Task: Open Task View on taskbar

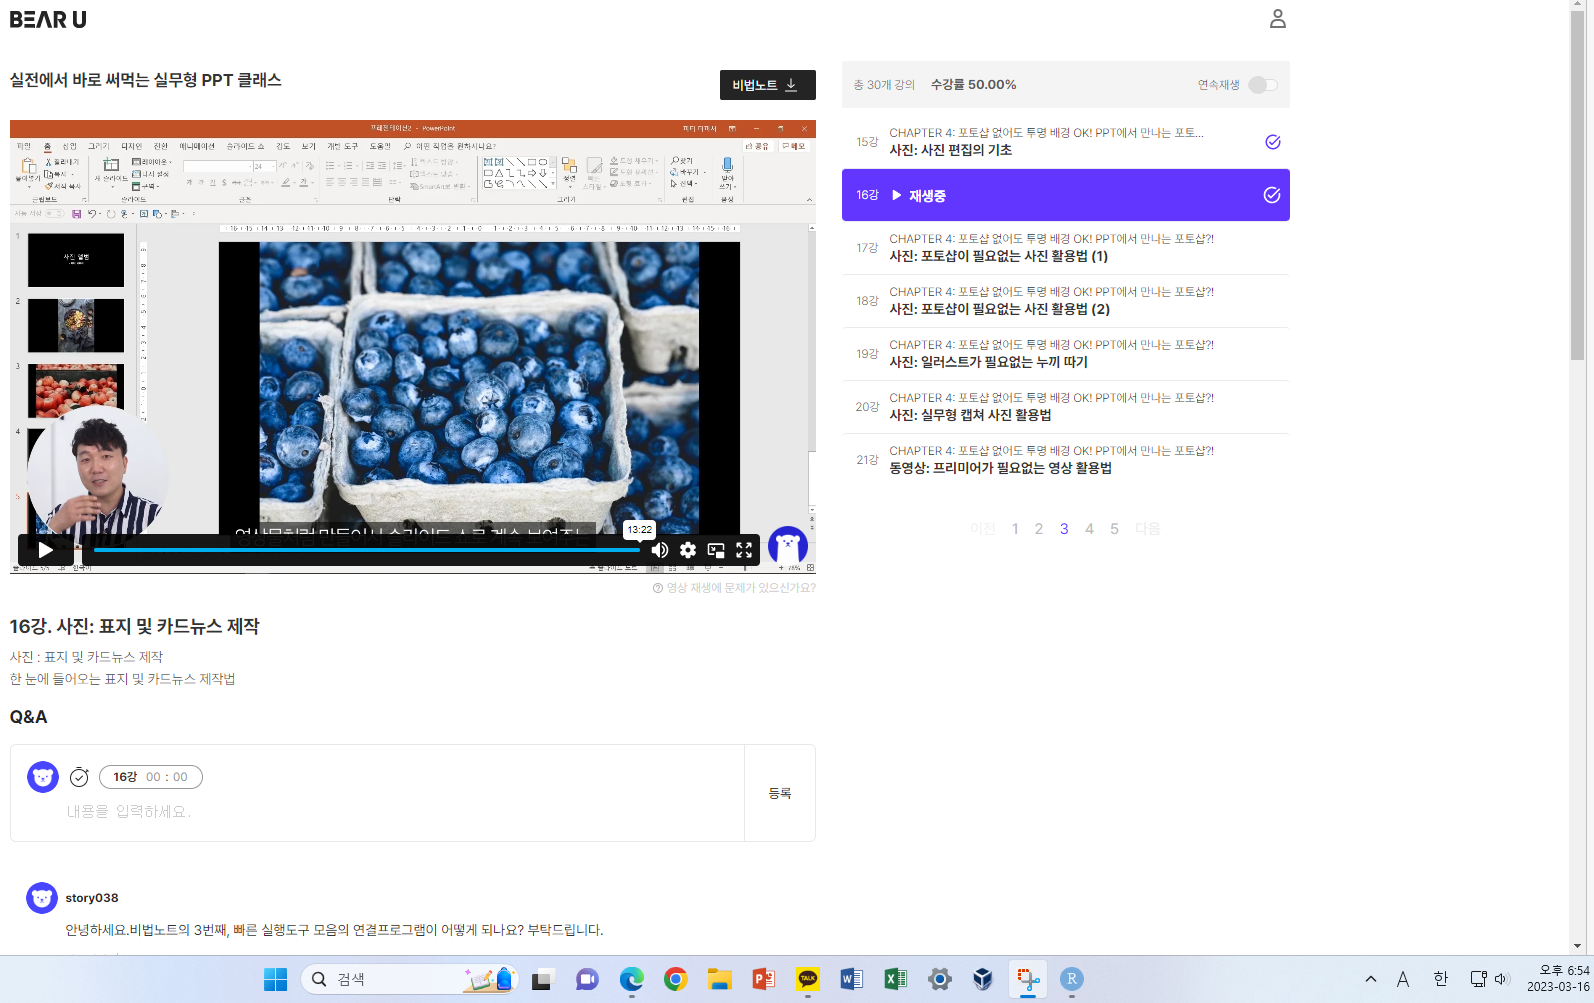Action: coord(542,979)
